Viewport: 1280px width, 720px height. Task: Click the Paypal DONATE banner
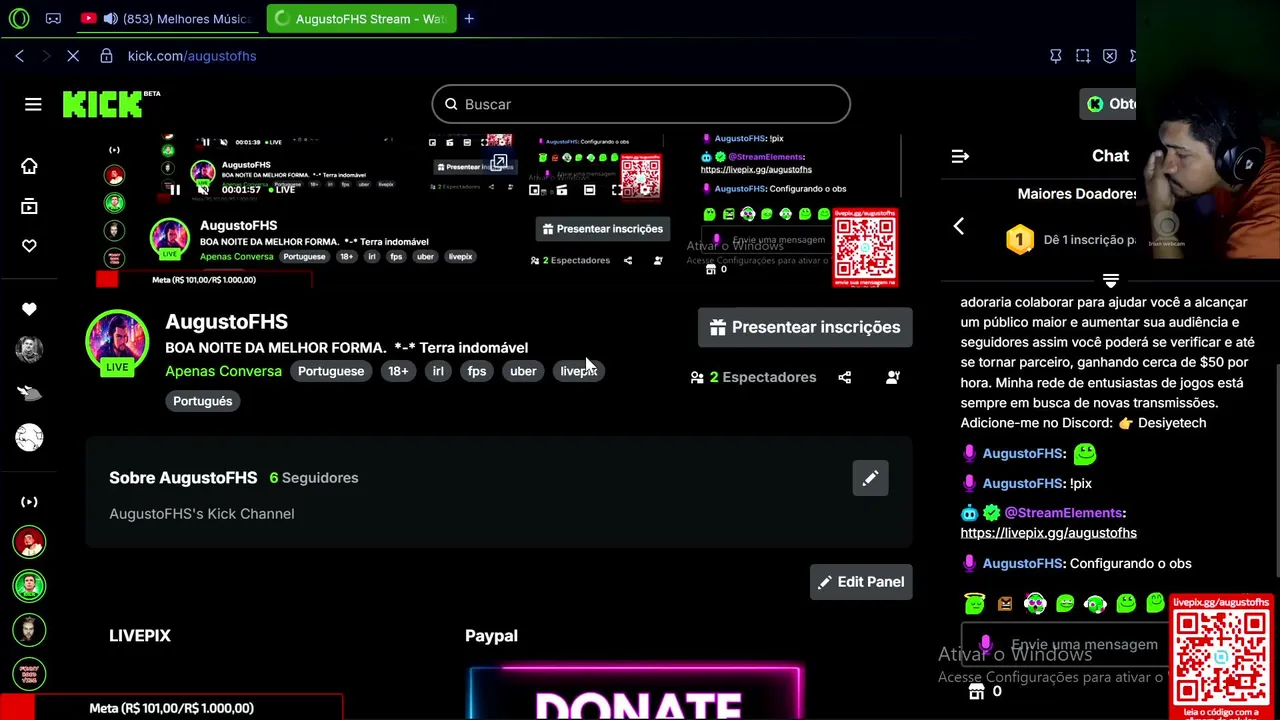pyautogui.click(x=636, y=693)
